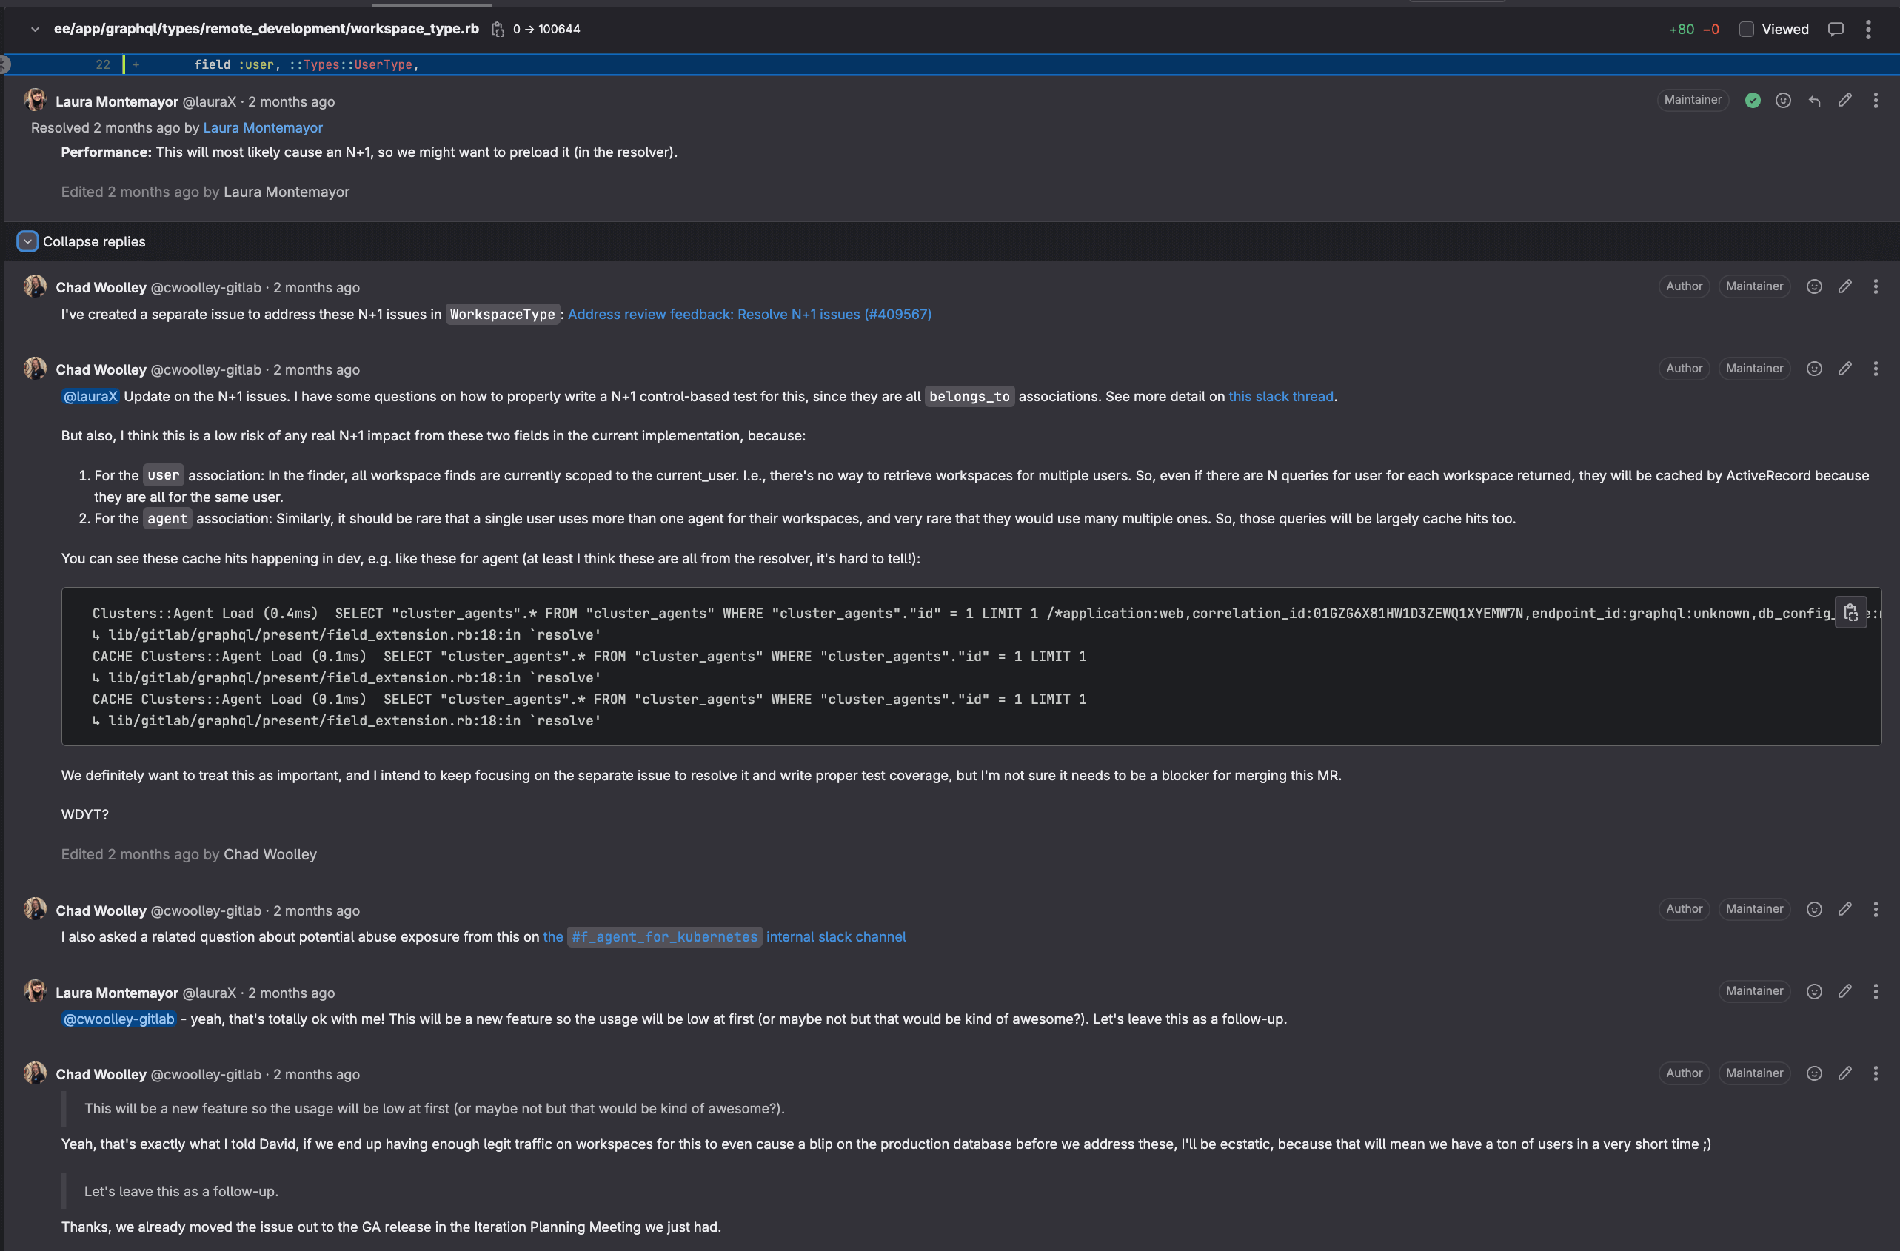The width and height of the screenshot is (1900, 1251).
Task: Add emoji reaction to Laura's first comment
Action: tap(1783, 100)
